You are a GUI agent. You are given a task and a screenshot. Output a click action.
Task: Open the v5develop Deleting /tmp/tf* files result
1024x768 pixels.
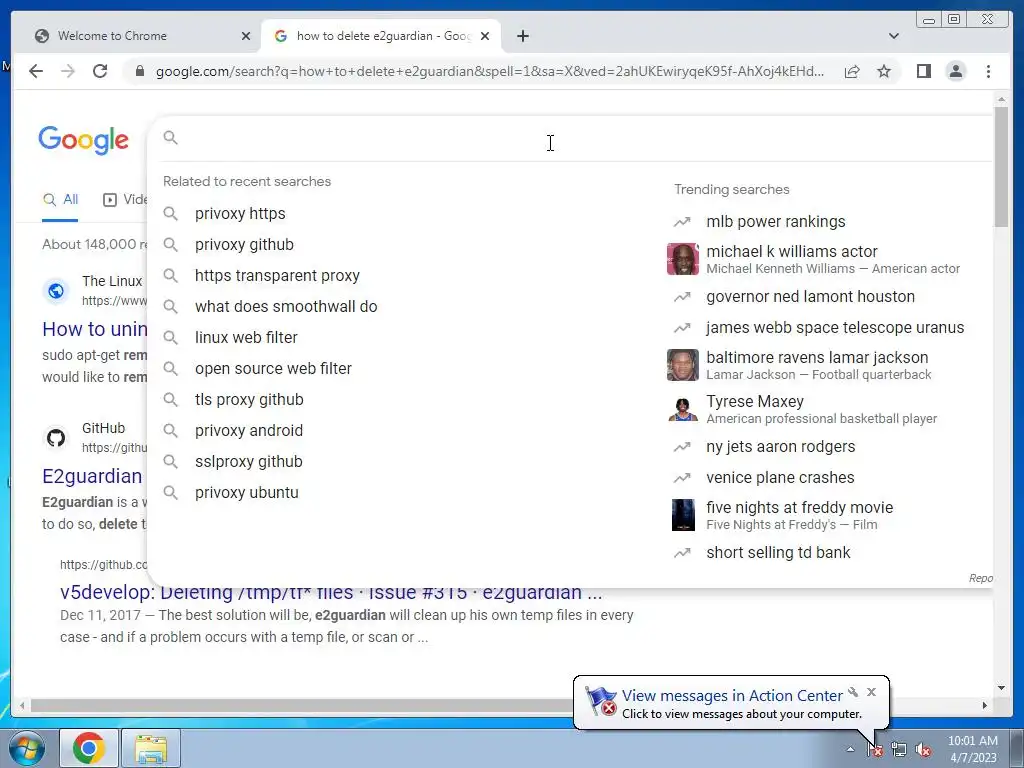pos(330,593)
